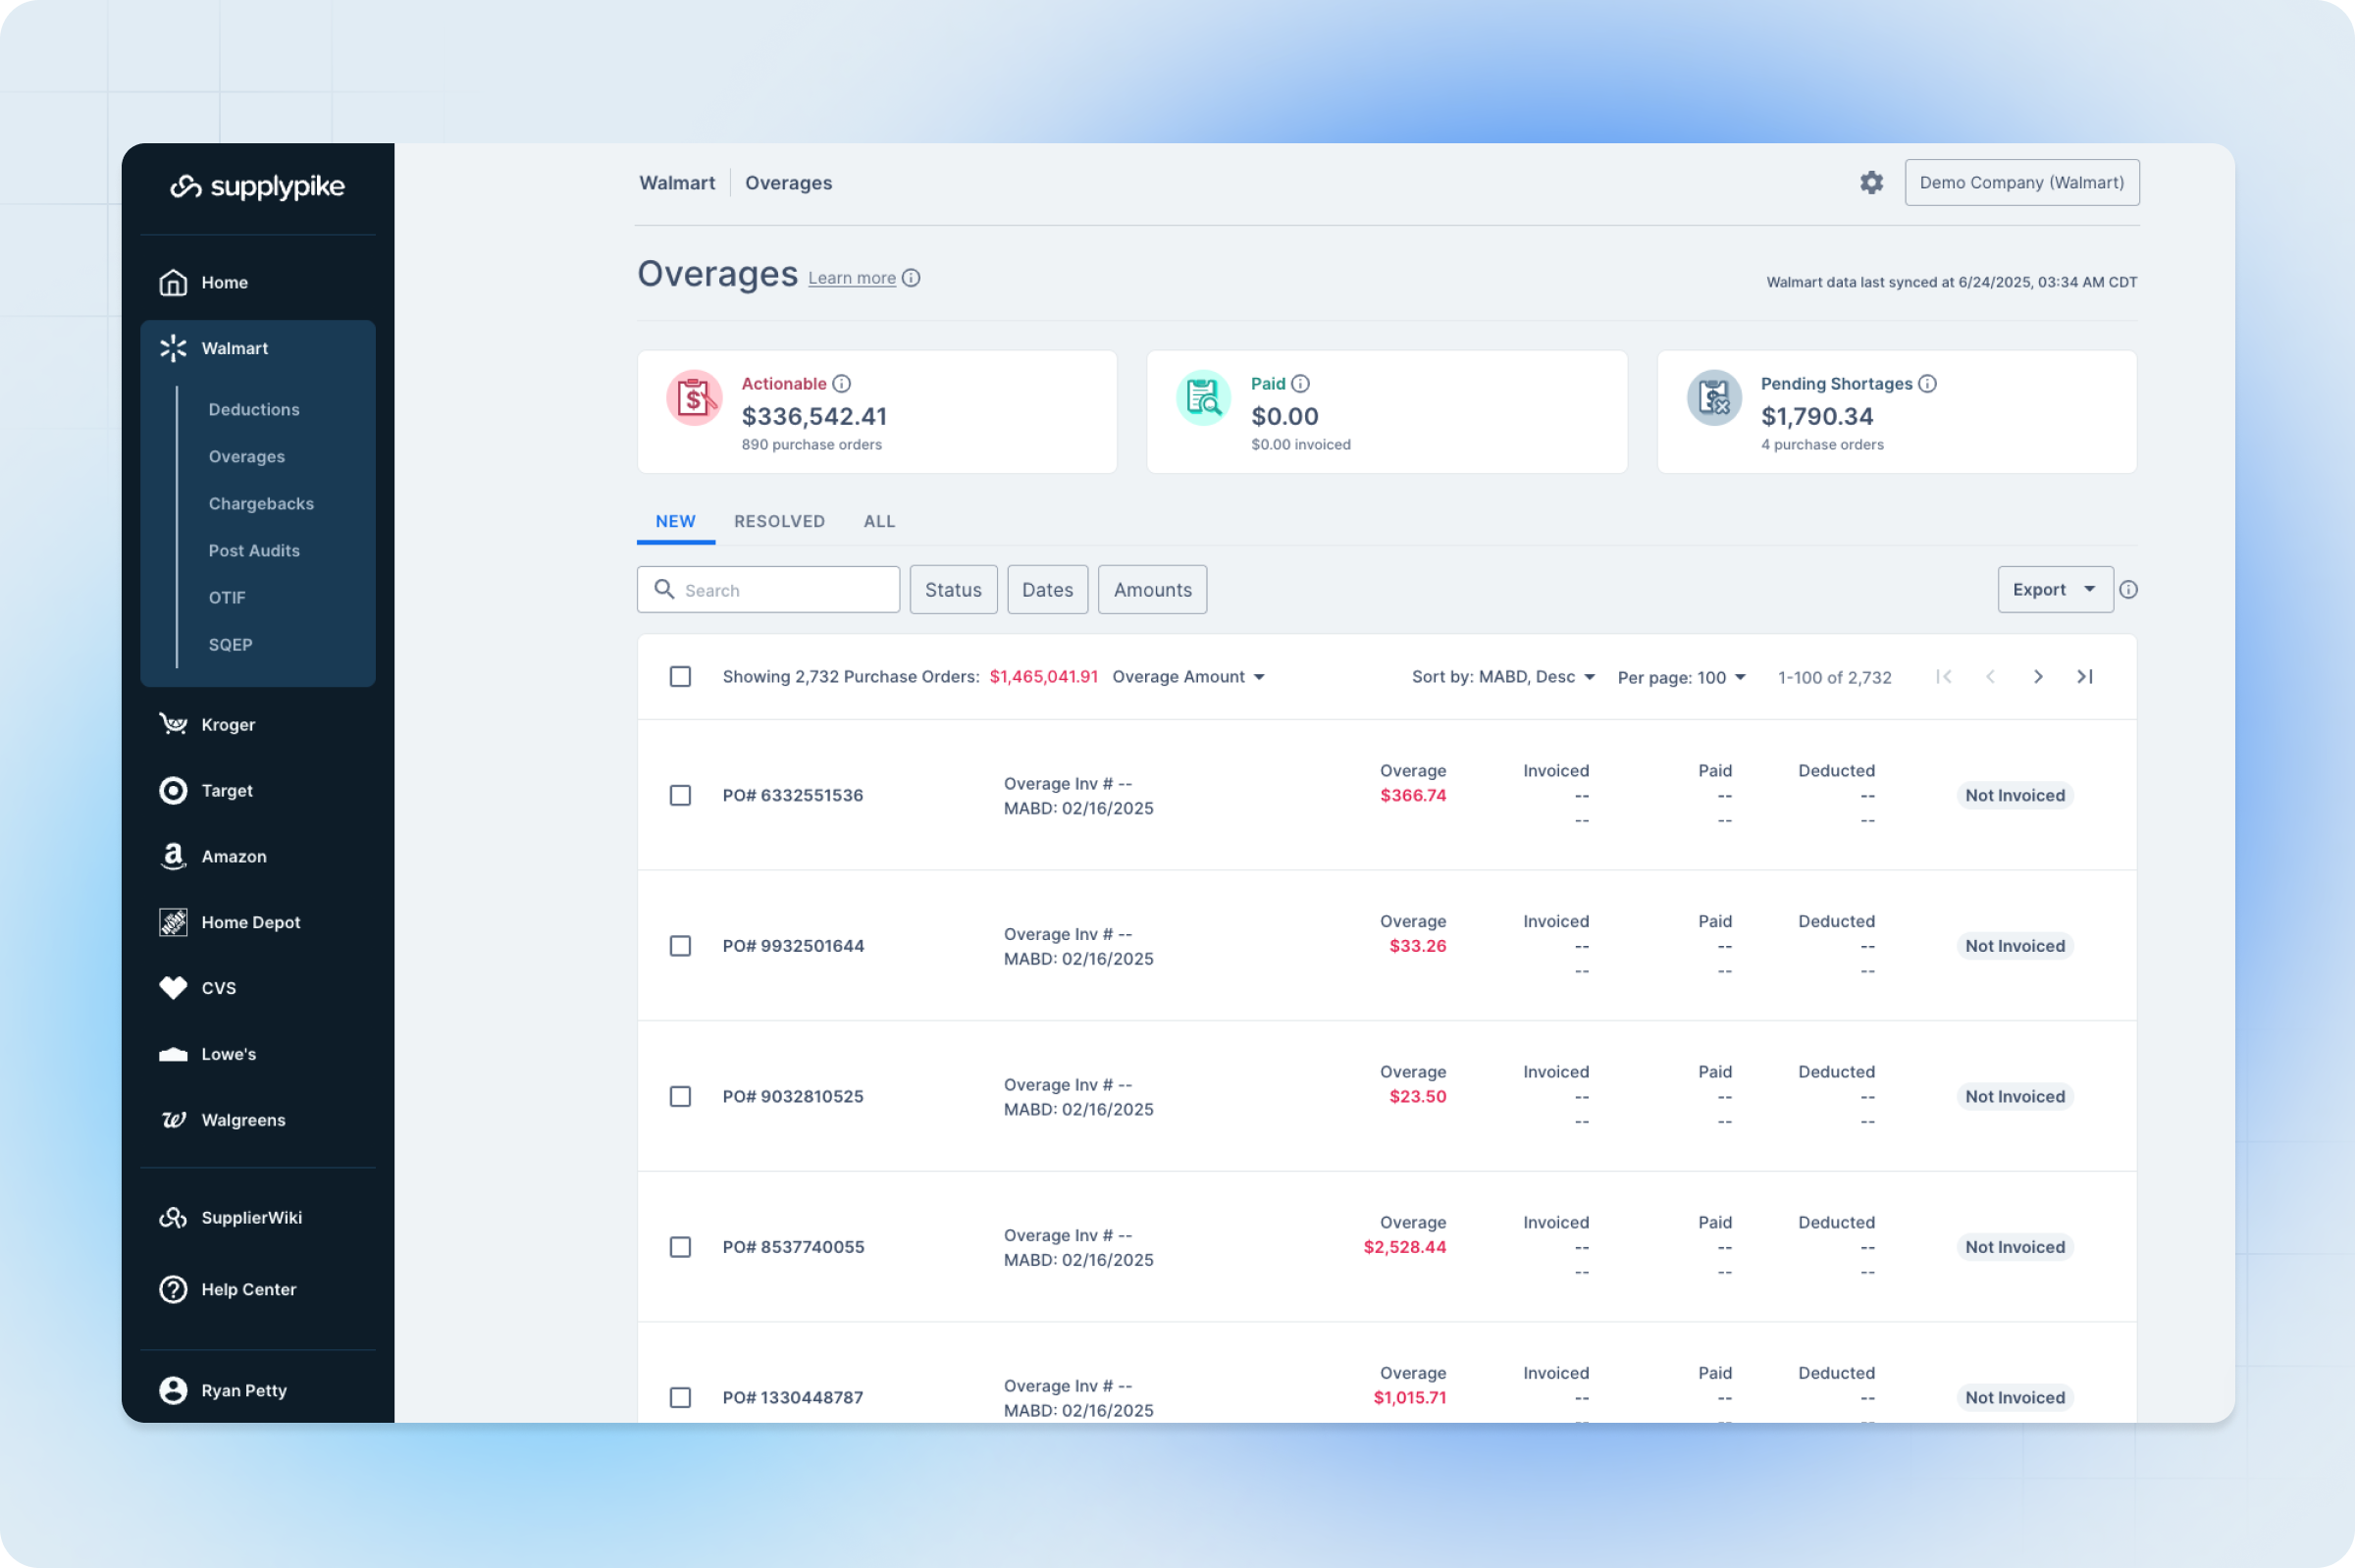Open the Amounts filter dropdown

tap(1152, 590)
